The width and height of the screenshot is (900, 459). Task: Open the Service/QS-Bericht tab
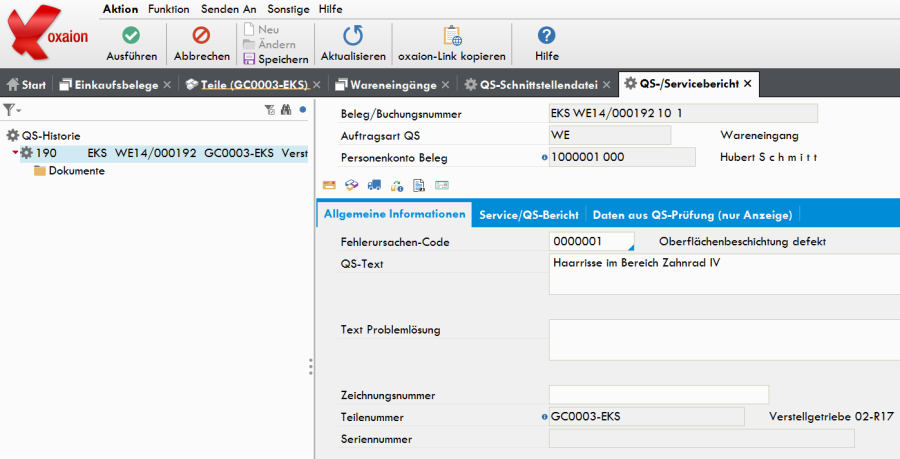529,215
